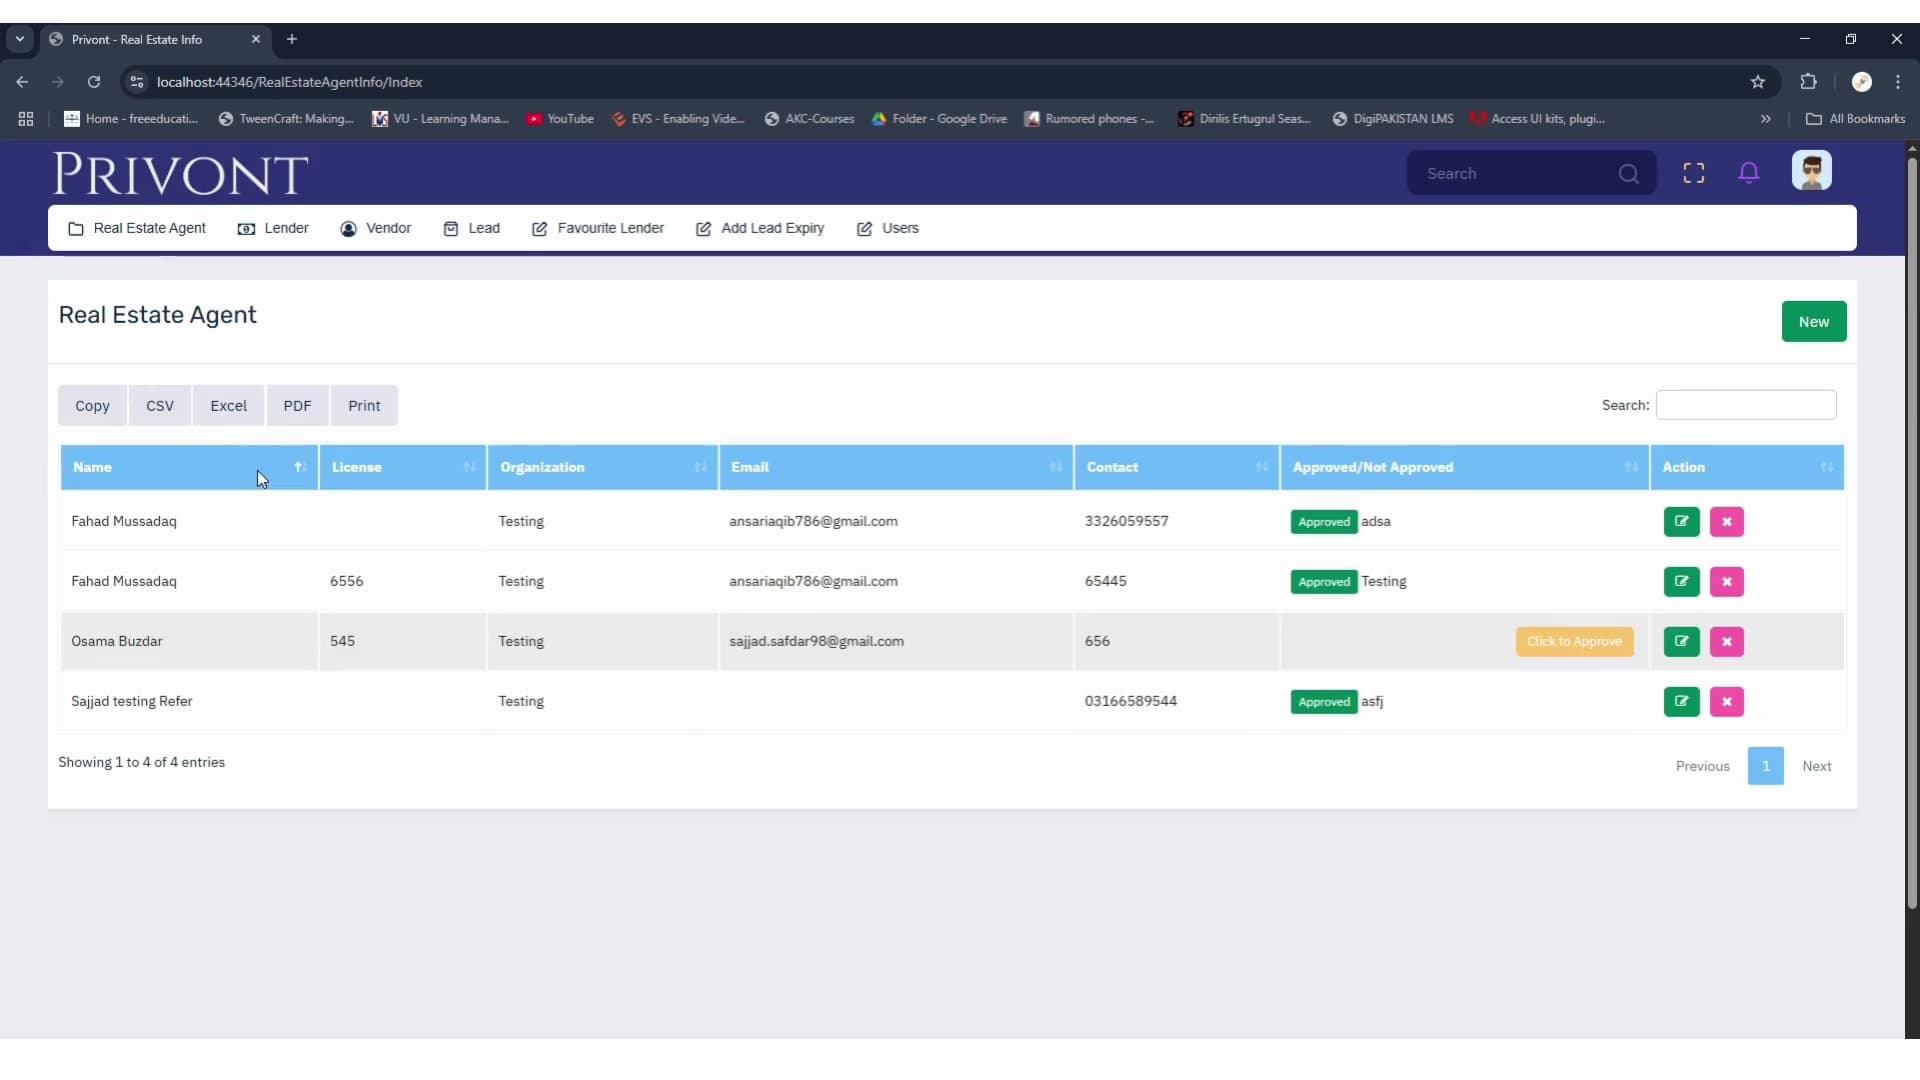Click the magnifier icon in header search
Image resolution: width=1920 pixels, height=1080 pixels.
coord(1628,174)
